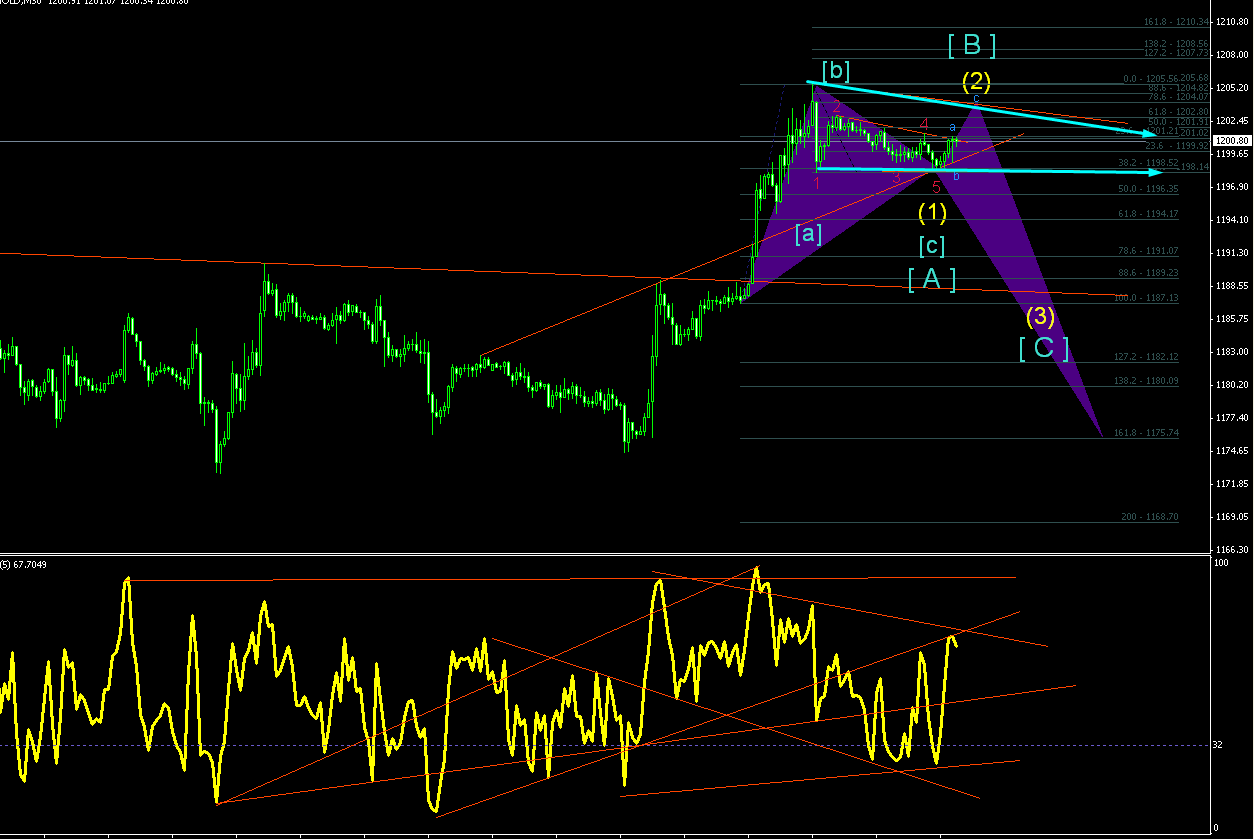Click Fibonacci level '138.2 - 1208.56'
Viewport: 1254px width, 839px height.
[x=1176, y=44]
